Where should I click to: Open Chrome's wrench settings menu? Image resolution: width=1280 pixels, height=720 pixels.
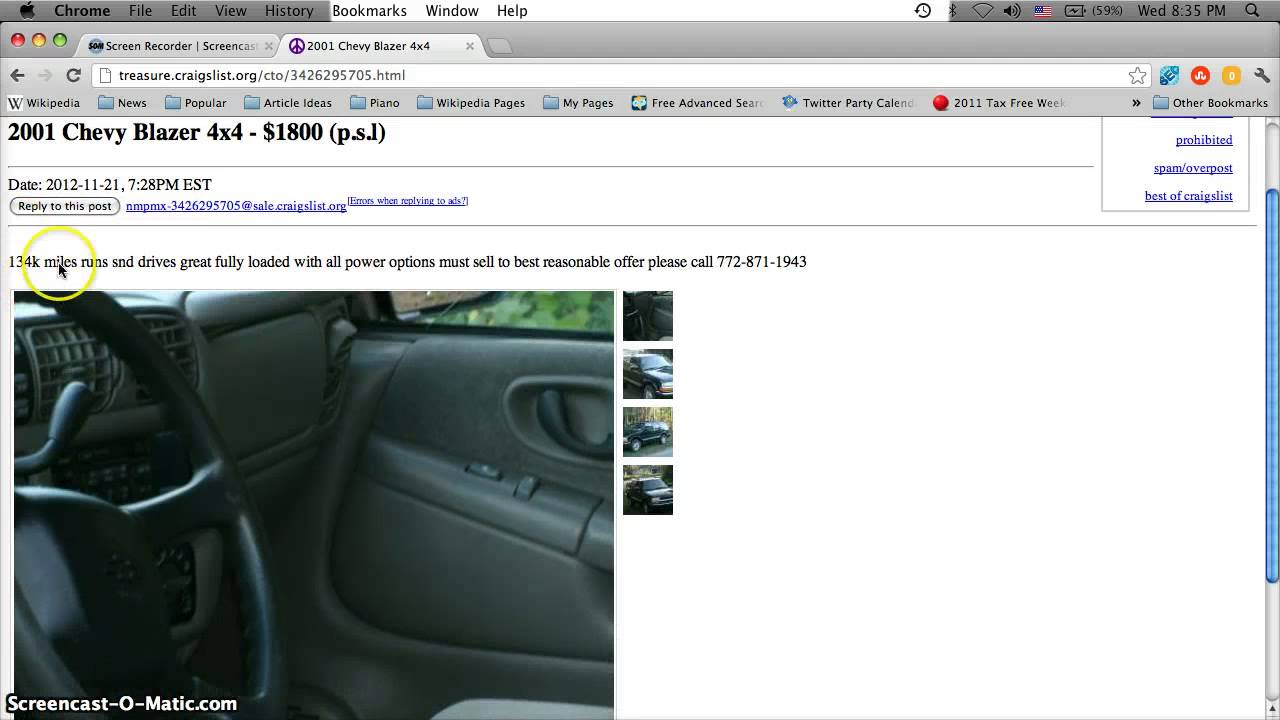(1262, 75)
